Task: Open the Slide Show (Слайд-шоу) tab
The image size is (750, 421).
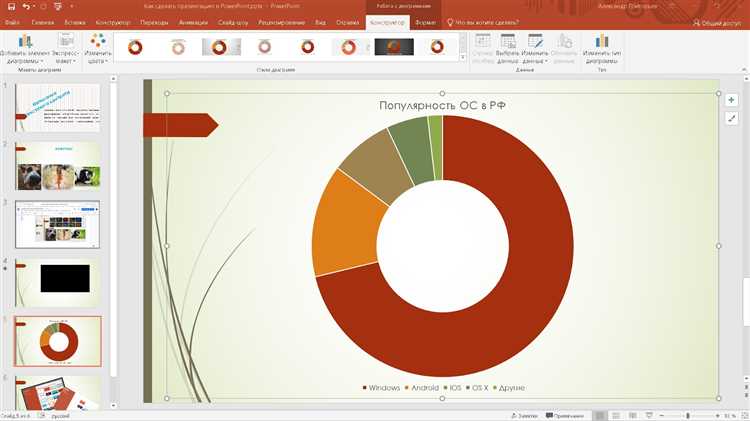Action: click(x=233, y=22)
